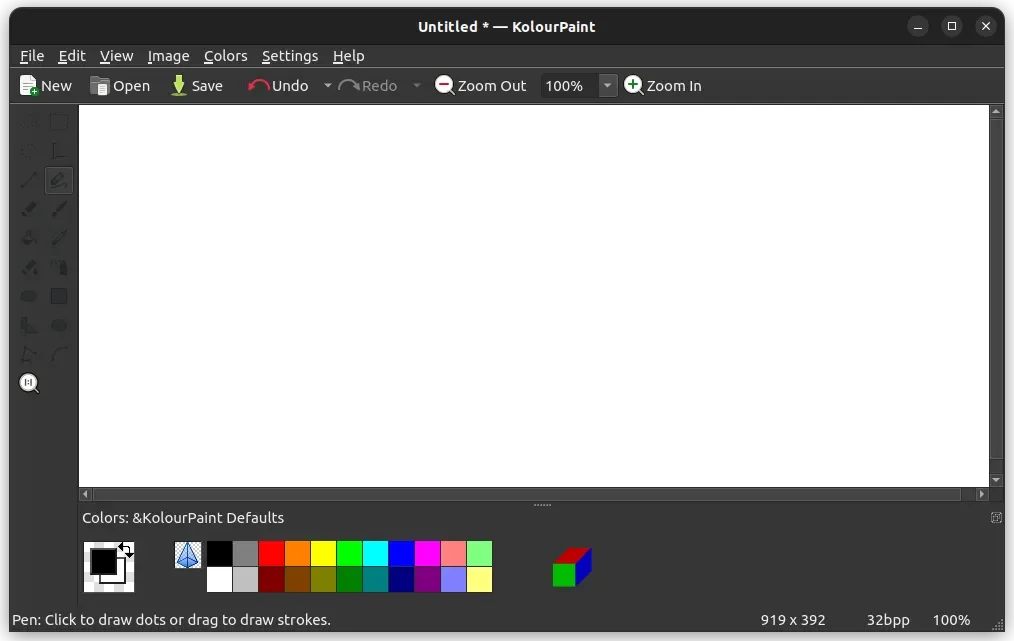Click the vertical scrollbar up arrow
This screenshot has width=1014, height=641.
[x=996, y=111]
